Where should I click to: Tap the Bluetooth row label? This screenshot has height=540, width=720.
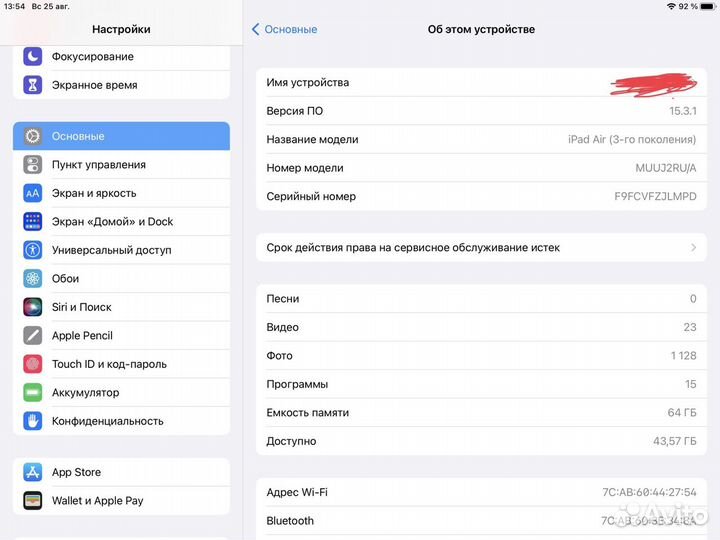pyautogui.click(x=290, y=521)
